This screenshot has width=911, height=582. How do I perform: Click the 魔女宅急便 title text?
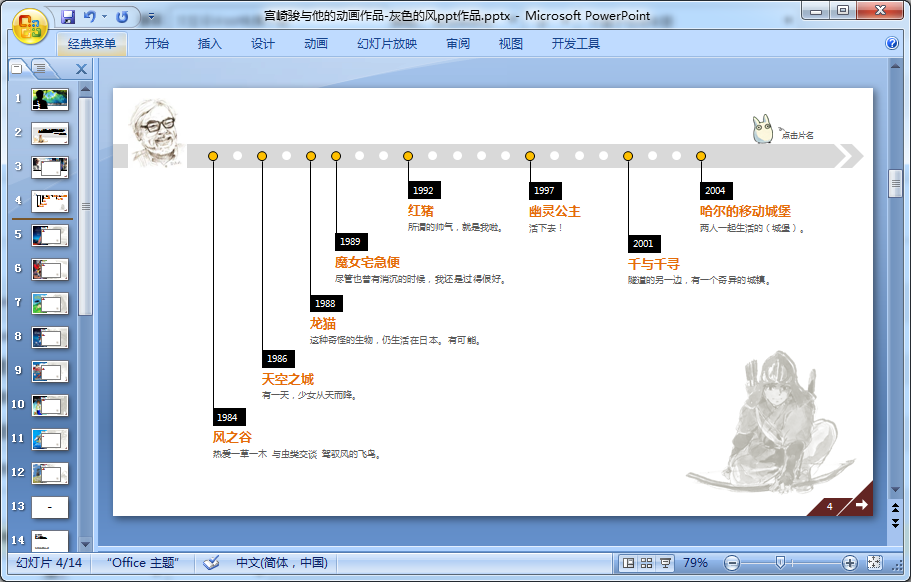(367, 262)
